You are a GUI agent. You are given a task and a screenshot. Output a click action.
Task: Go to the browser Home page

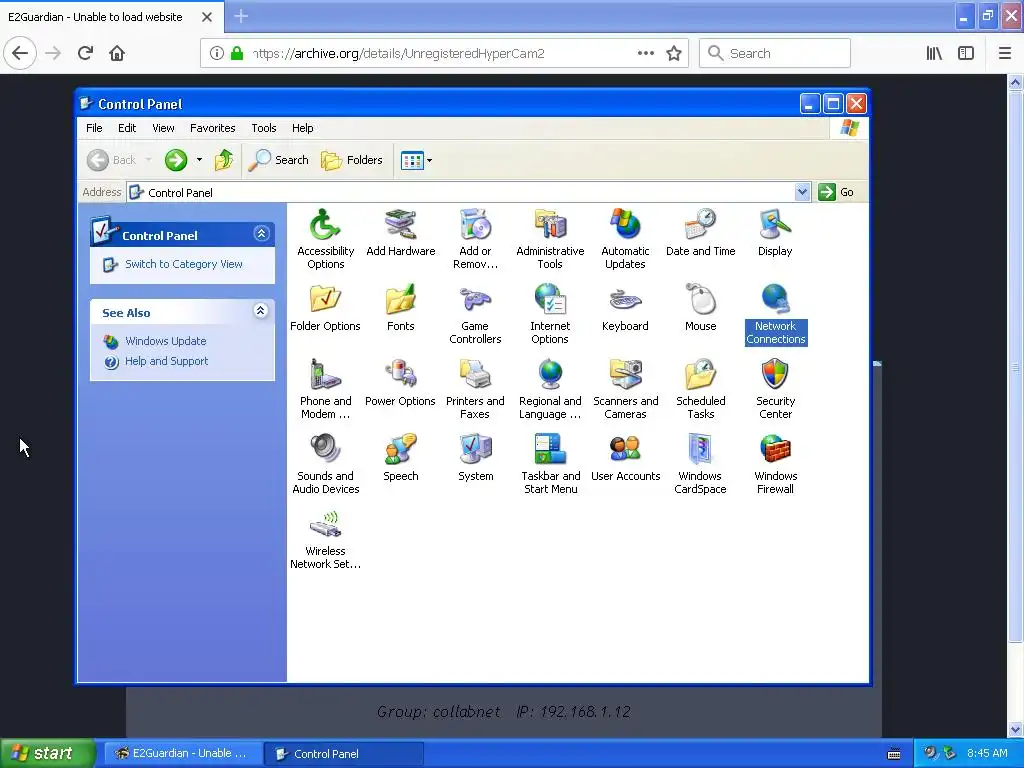[117, 53]
